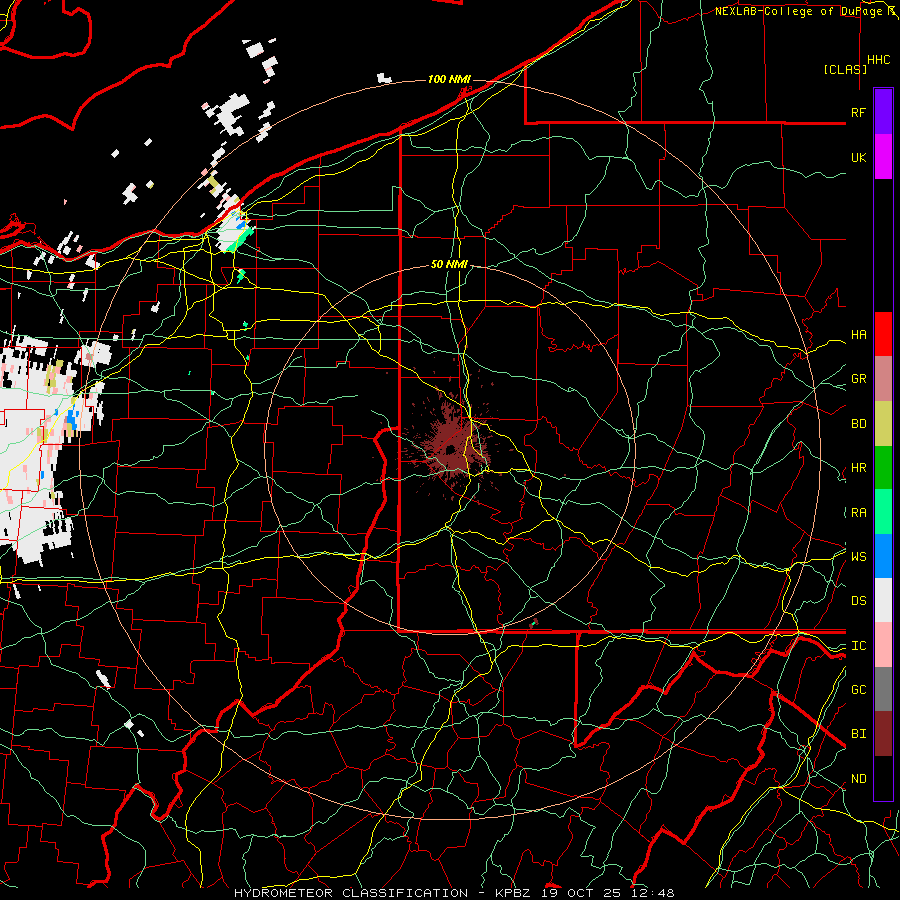This screenshot has width=900, height=900.
Task: Click the '[CLAS]' legend header text
Action: click(845, 69)
